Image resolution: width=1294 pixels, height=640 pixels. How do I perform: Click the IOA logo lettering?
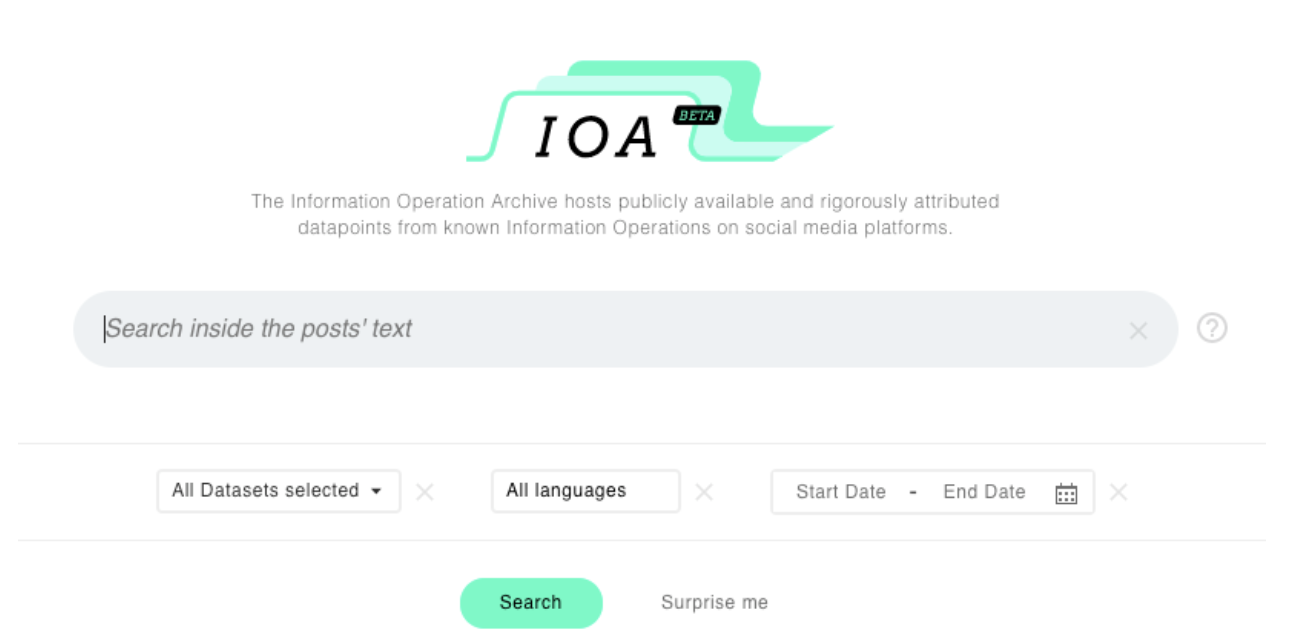coord(596,137)
